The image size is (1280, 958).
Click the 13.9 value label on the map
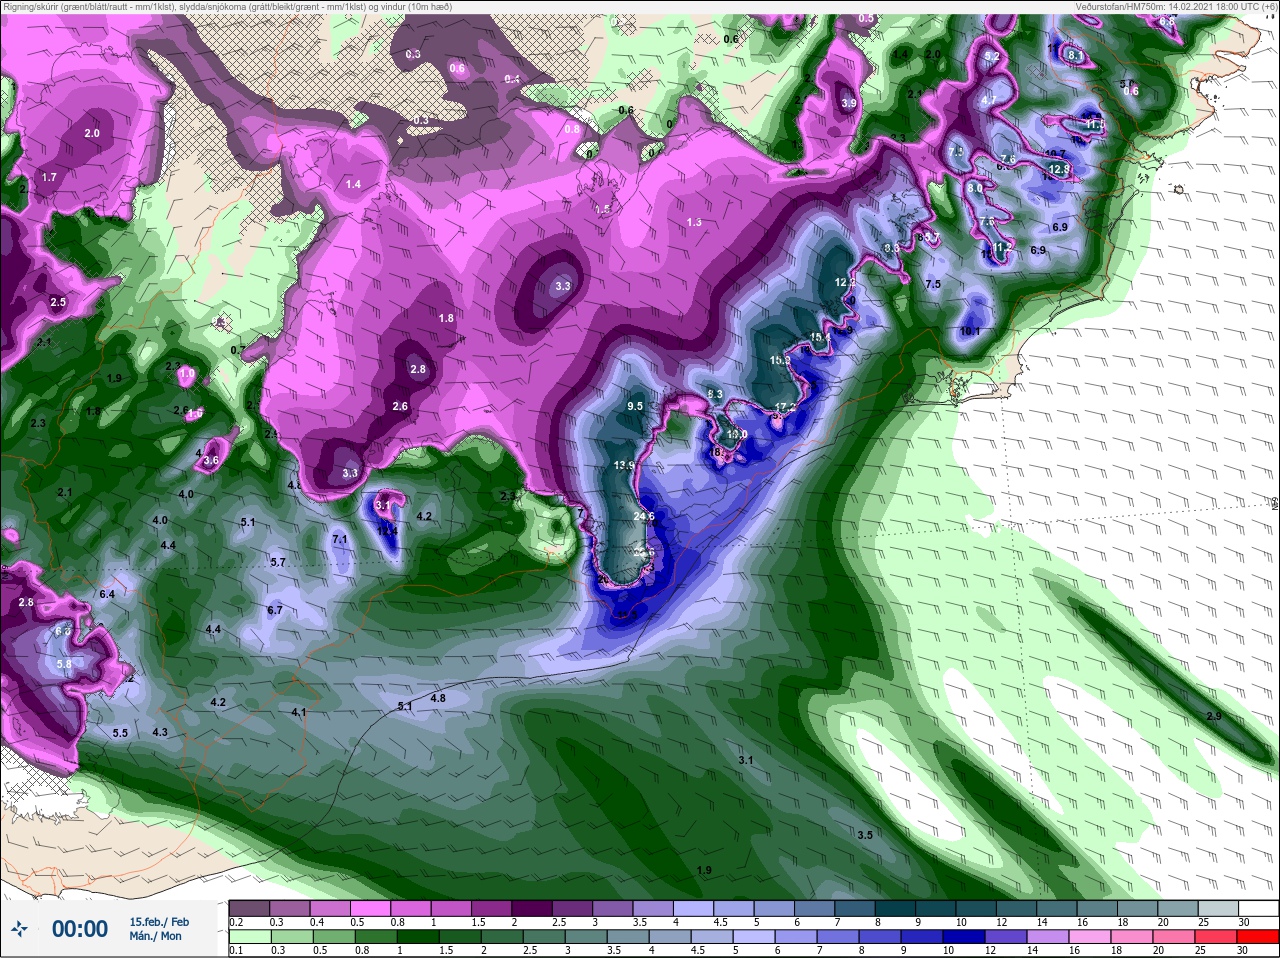coord(624,465)
